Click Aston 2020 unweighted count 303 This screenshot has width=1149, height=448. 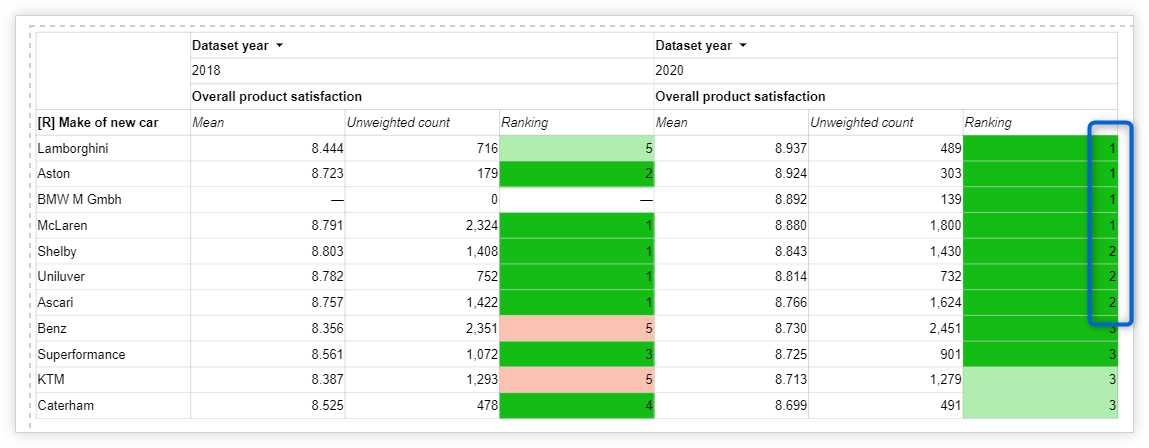[952, 175]
